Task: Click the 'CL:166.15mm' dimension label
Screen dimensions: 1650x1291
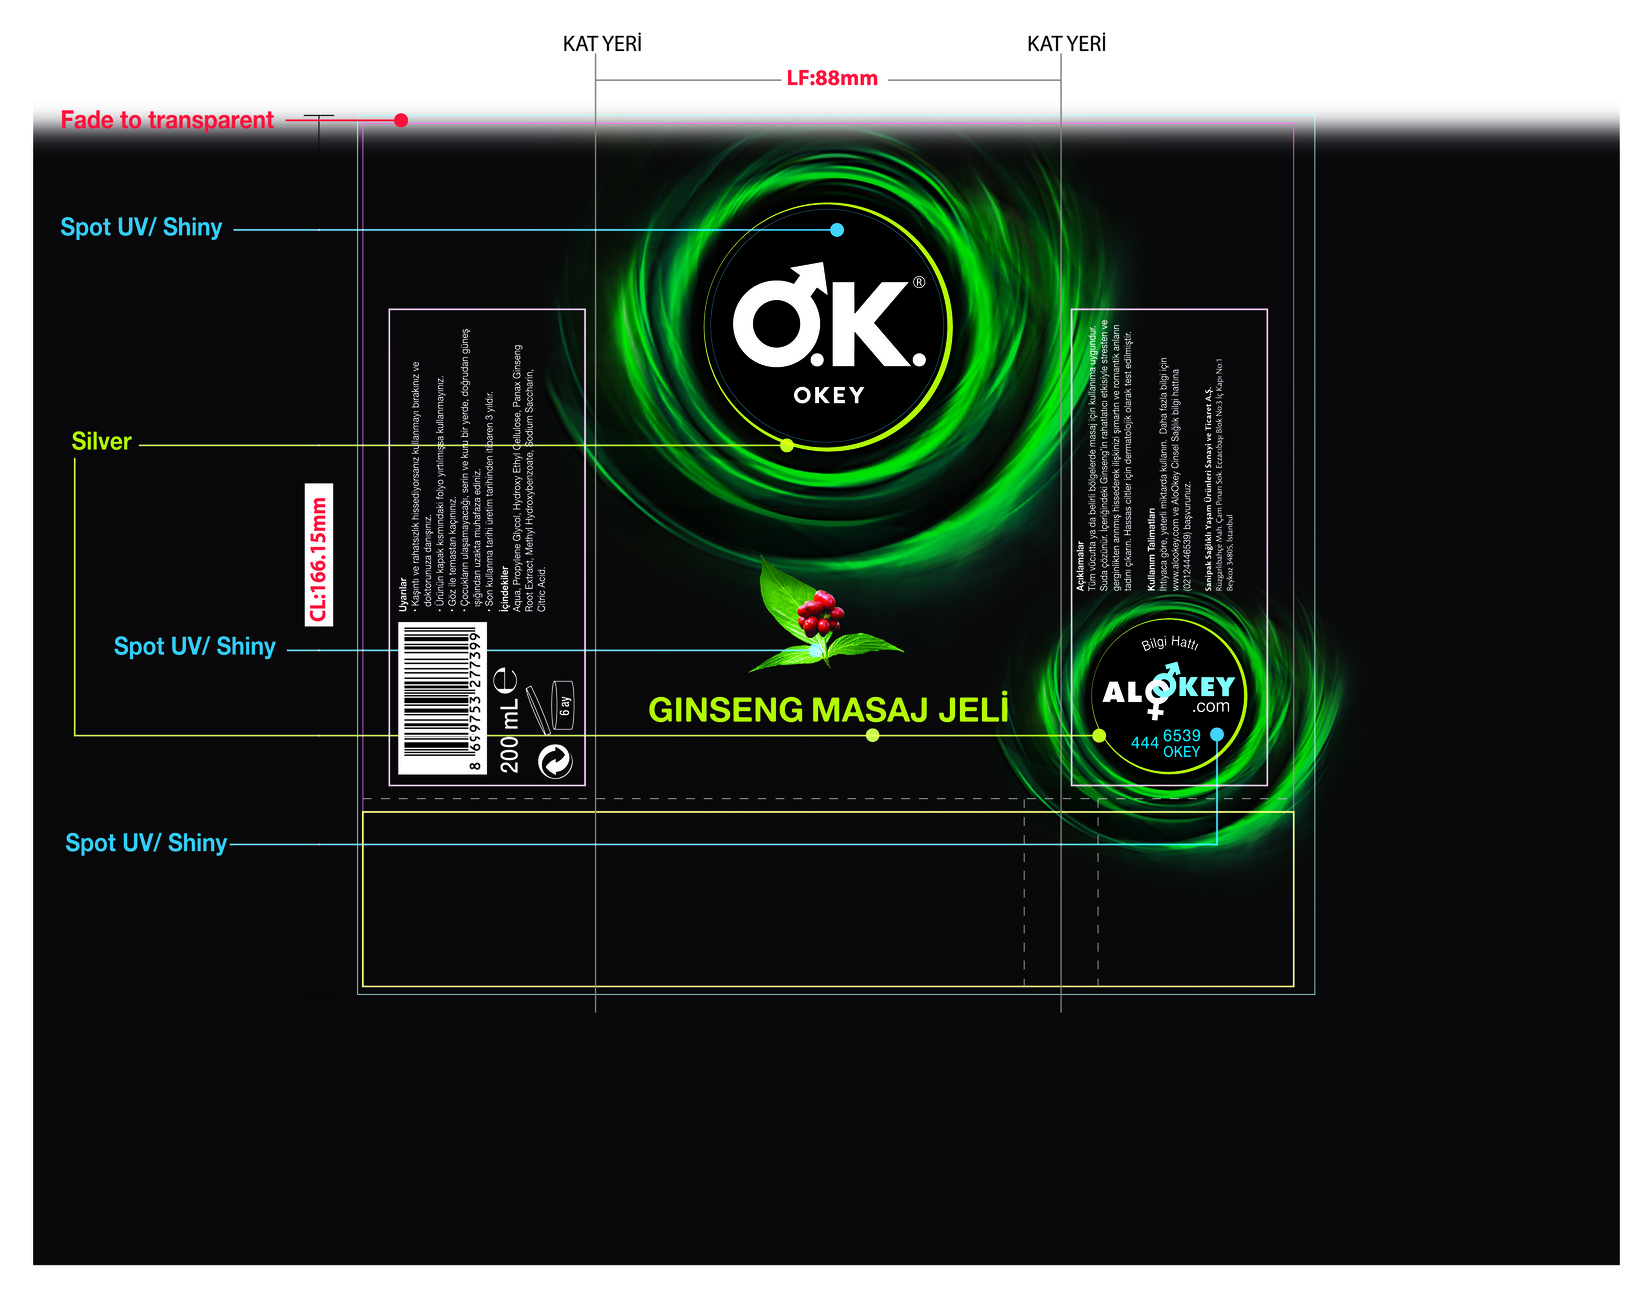Action: click(318, 555)
